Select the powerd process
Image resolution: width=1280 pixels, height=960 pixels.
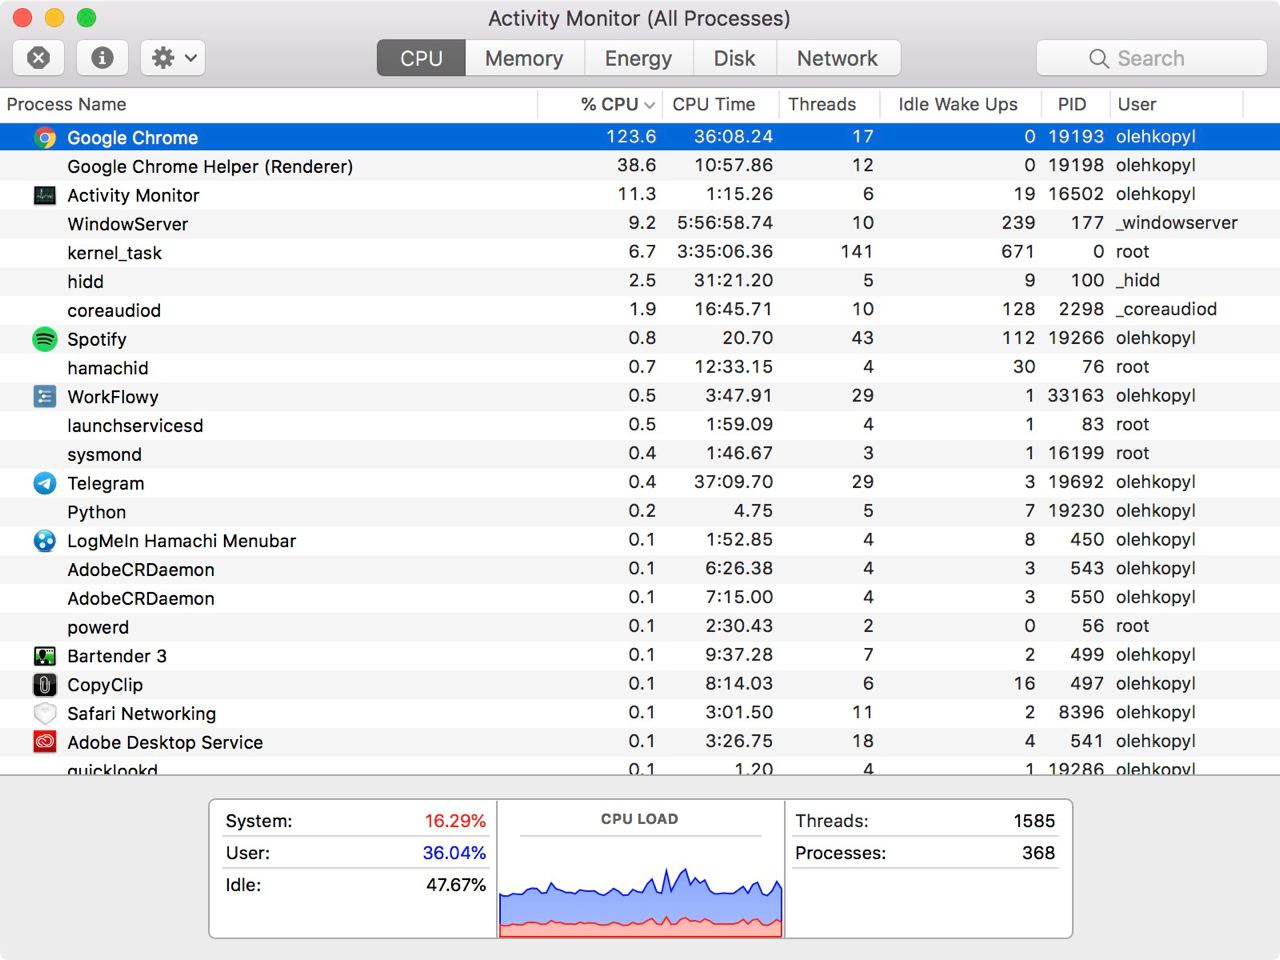[x=640, y=627]
